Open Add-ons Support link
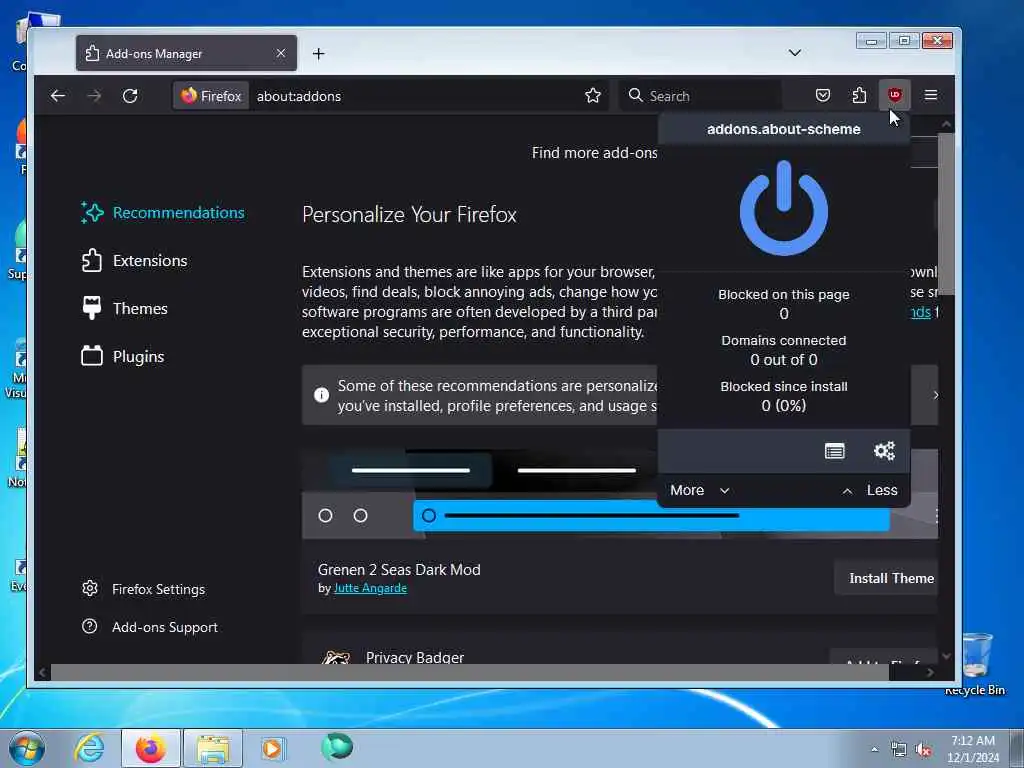Screen dimensions: 1024x768 pos(150,626)
